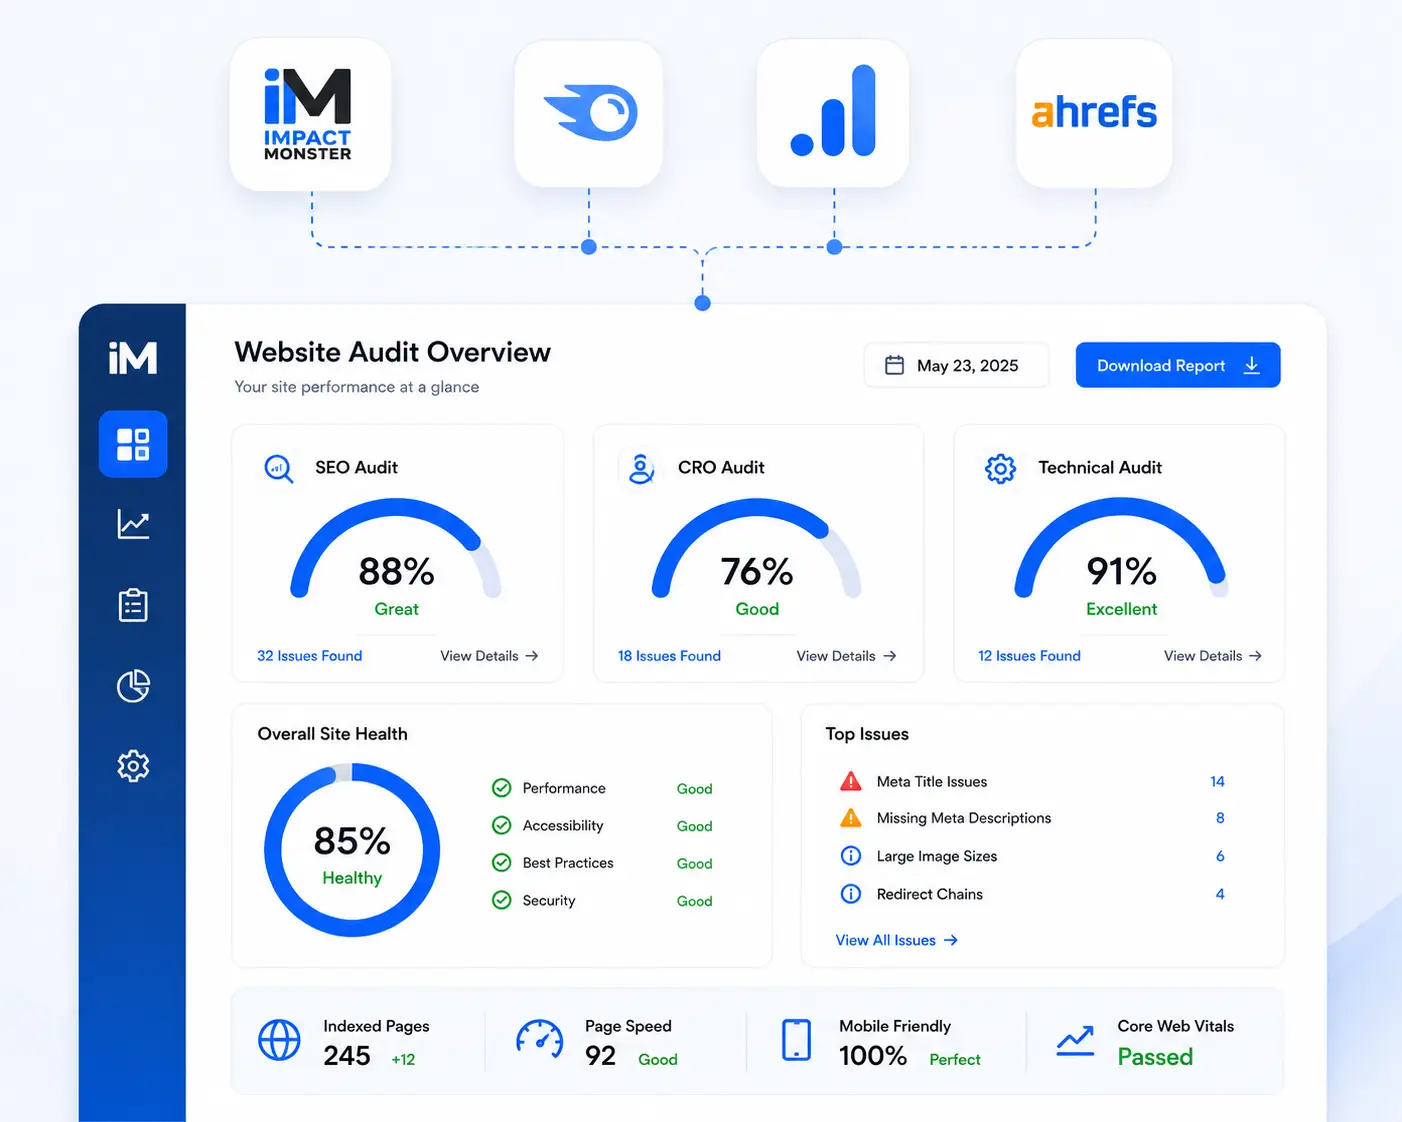Click the Technical Audit gear icon

pos(1000,468)
